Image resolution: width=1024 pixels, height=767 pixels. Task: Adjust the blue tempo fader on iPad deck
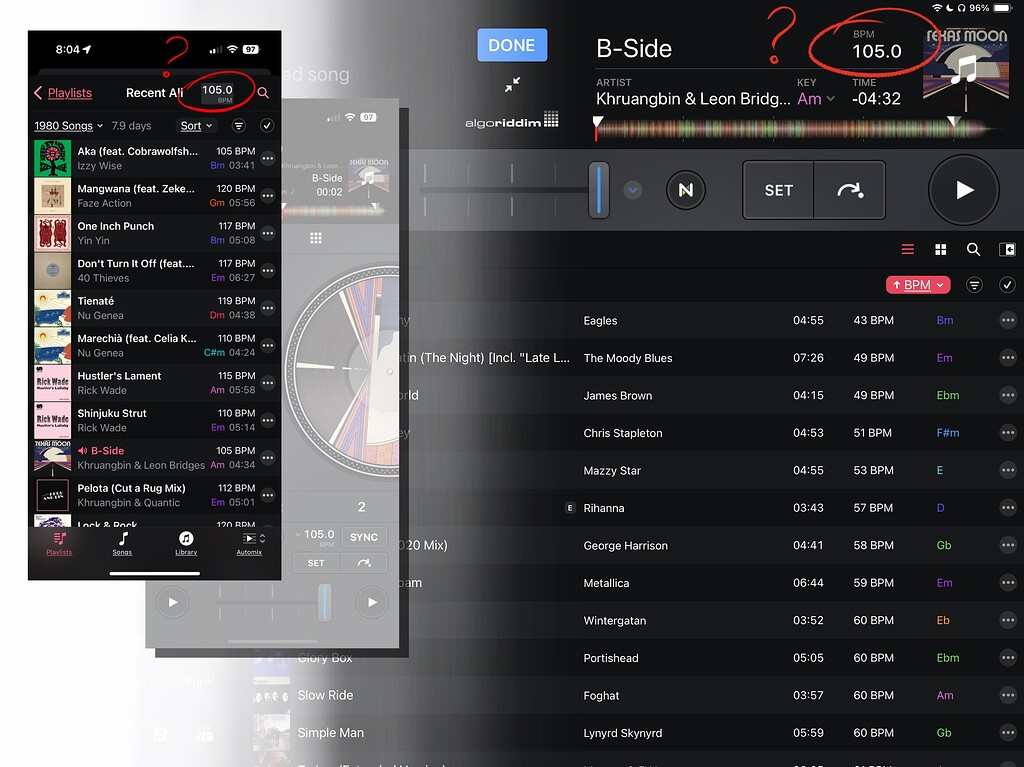click(x=598, y=189)
